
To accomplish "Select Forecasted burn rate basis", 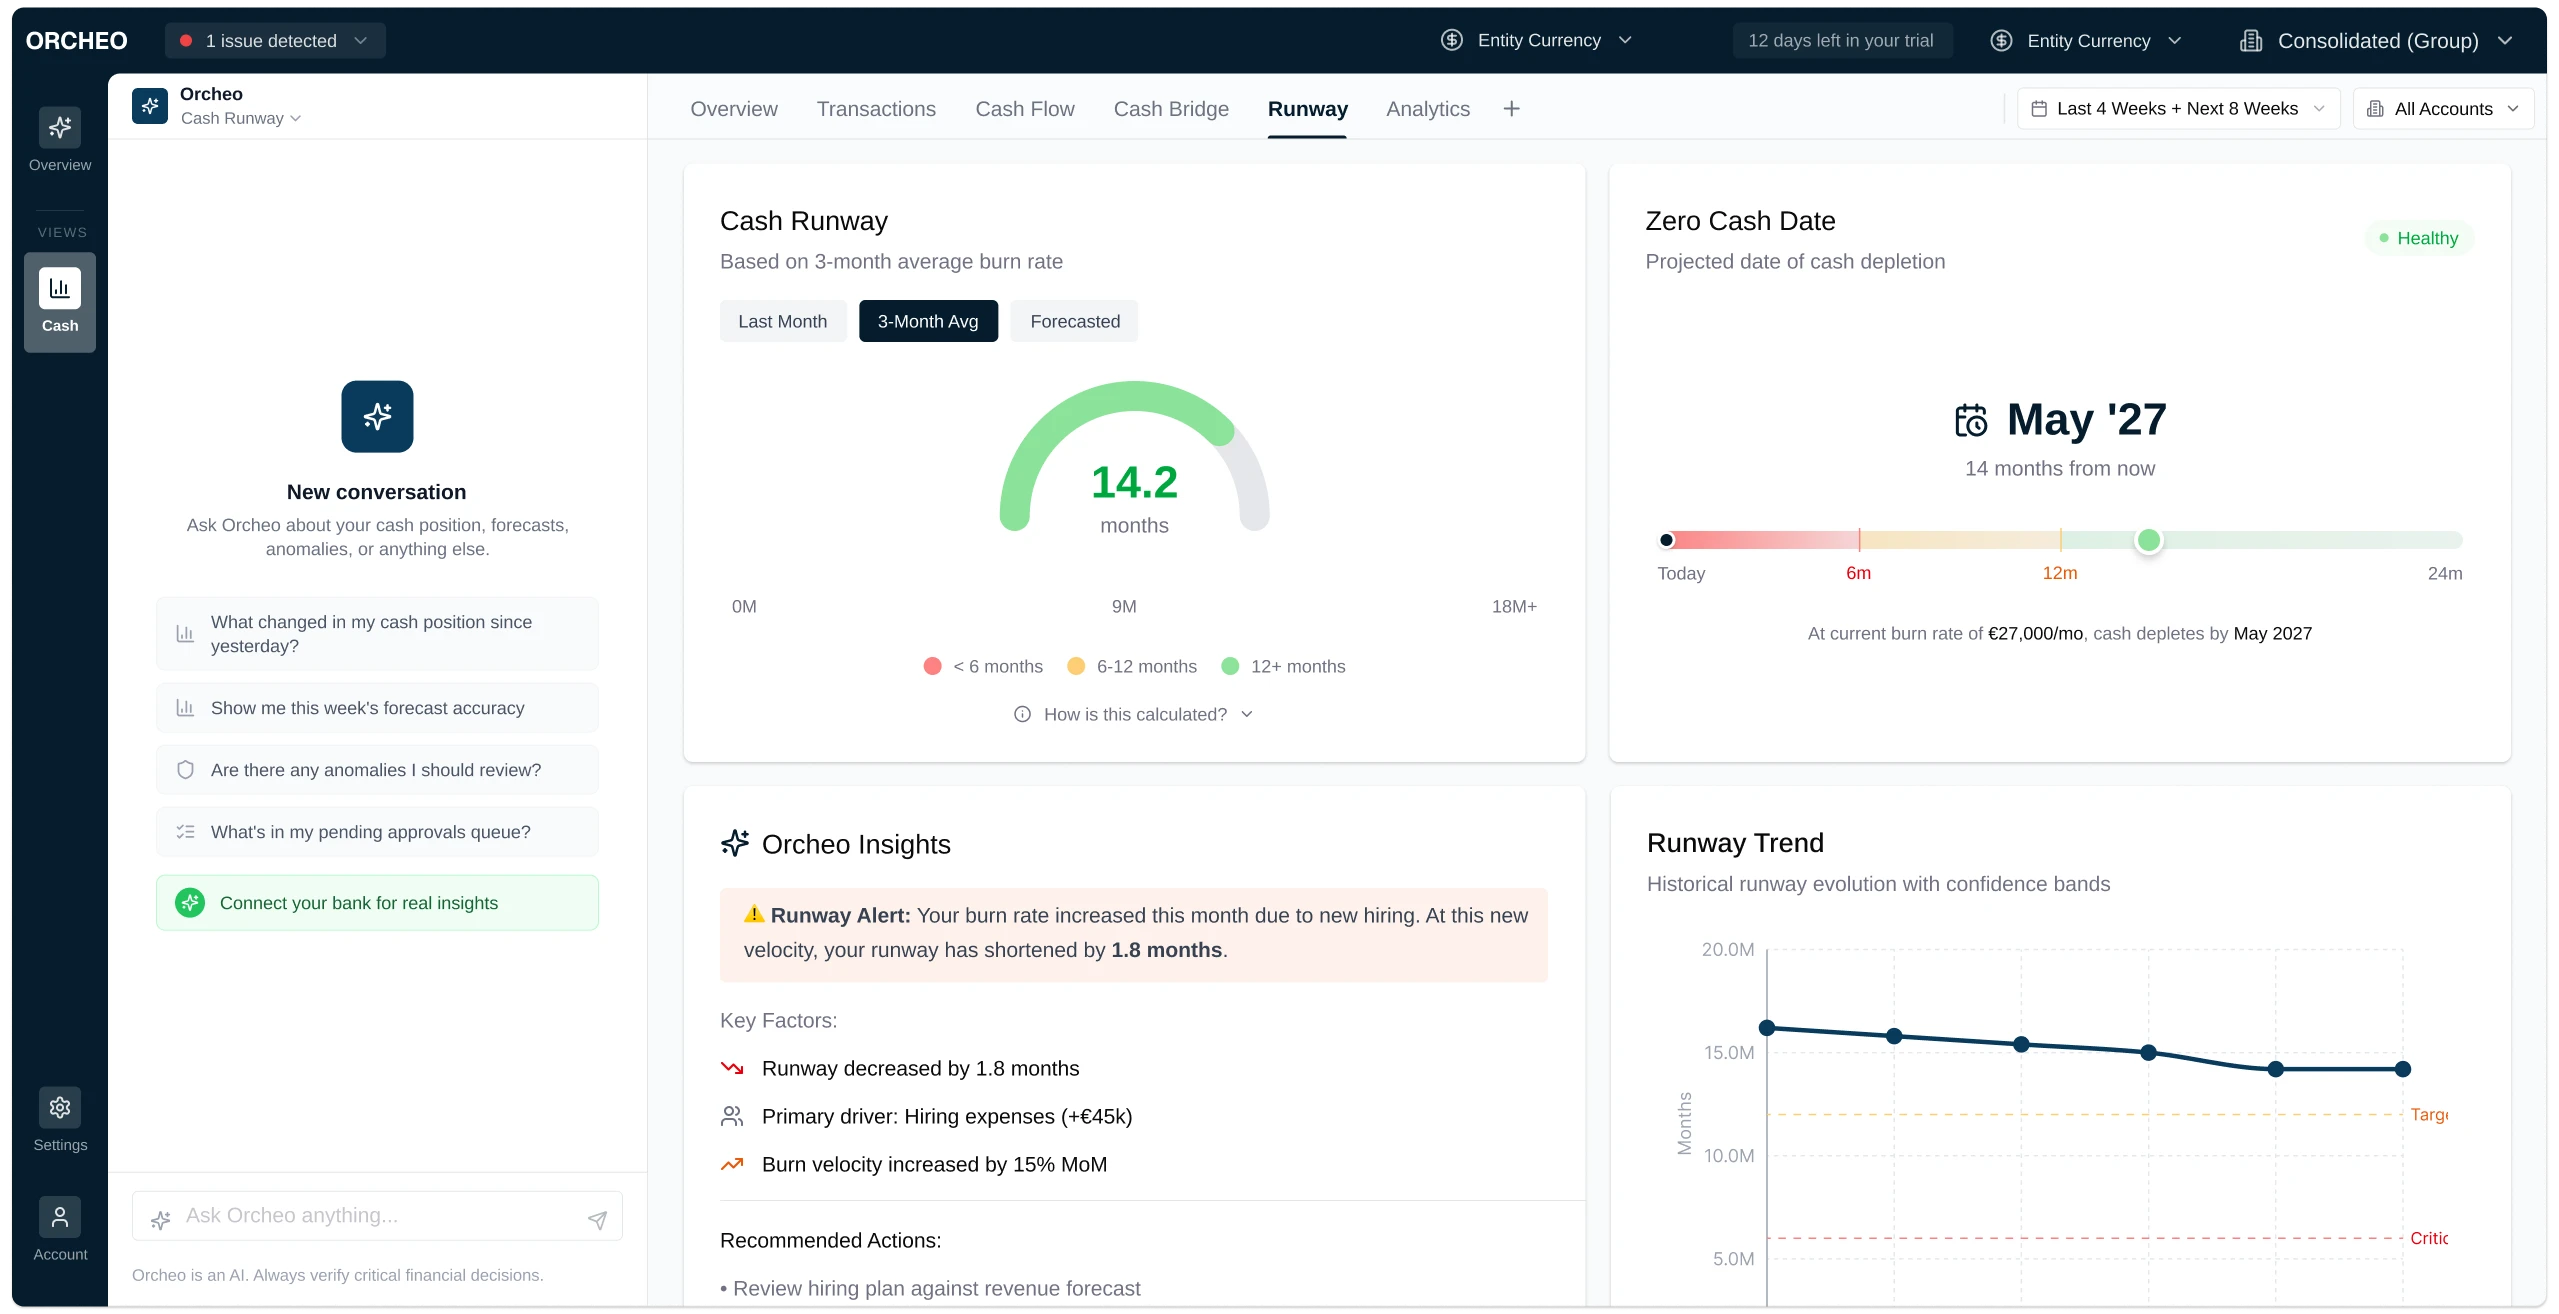I will tap(1075, 321).
